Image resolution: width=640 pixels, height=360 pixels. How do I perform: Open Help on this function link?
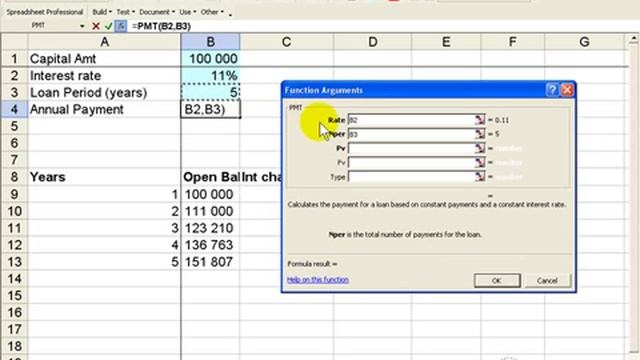(x=318, y=280)
